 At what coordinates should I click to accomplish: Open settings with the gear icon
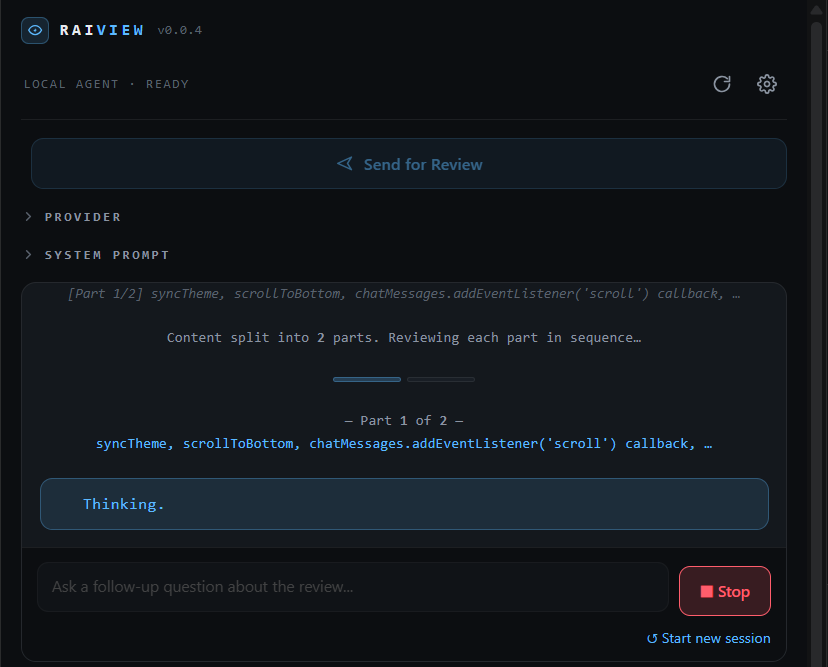(x=767, y=84)
